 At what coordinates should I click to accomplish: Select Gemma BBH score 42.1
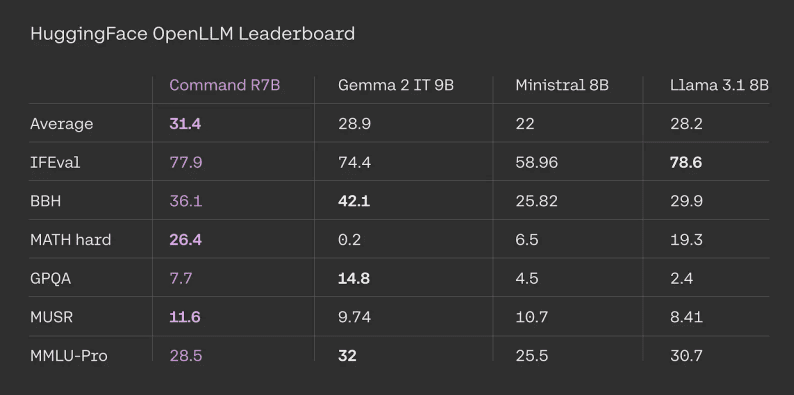[354, 201]
